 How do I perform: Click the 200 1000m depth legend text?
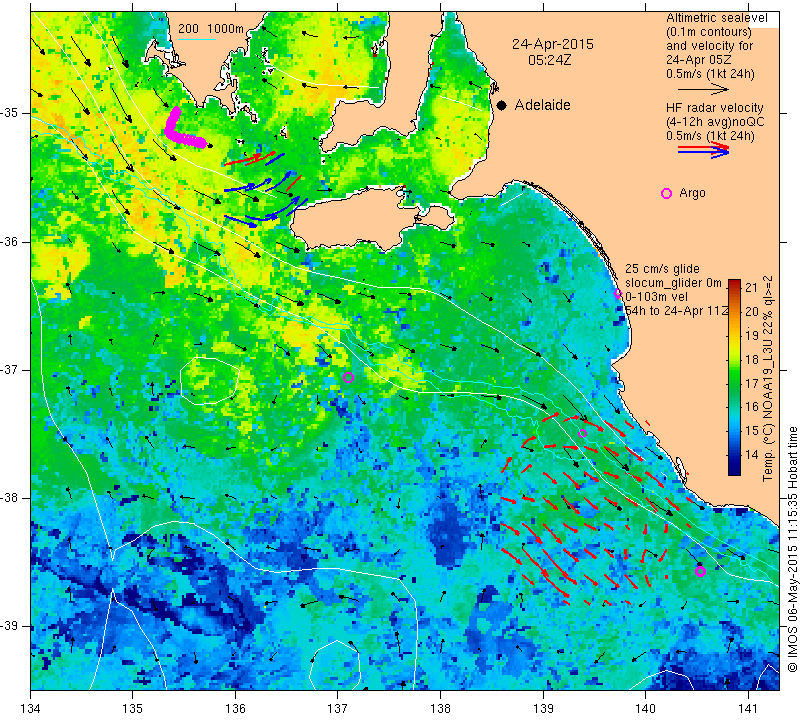[x=211, y=29]
